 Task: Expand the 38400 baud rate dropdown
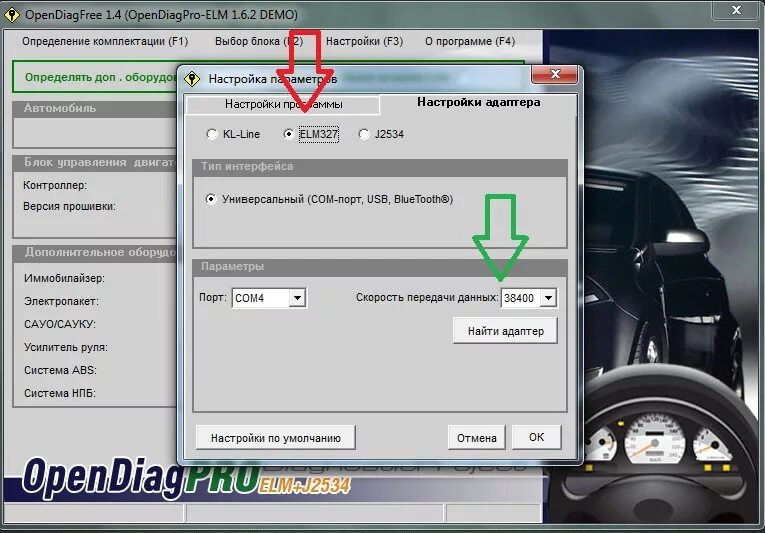[x=548, y=298]
